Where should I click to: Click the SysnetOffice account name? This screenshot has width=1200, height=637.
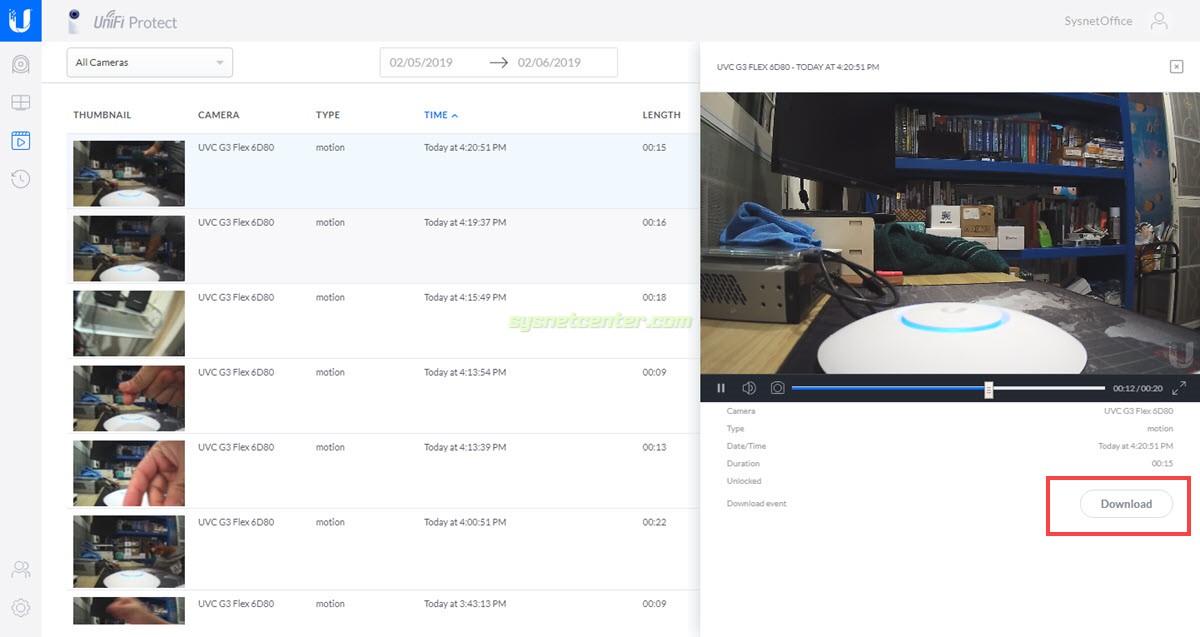click(x=1098, y=21)
